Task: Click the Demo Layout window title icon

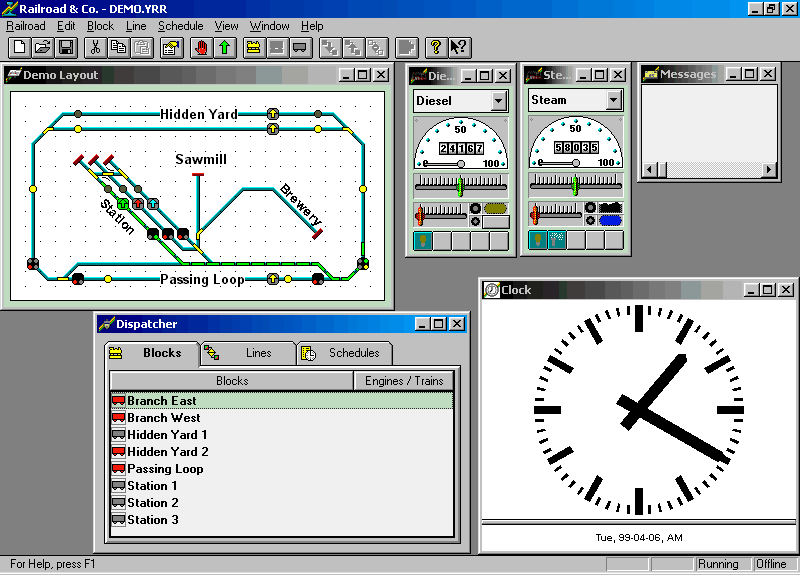Action: coord(14,74)
